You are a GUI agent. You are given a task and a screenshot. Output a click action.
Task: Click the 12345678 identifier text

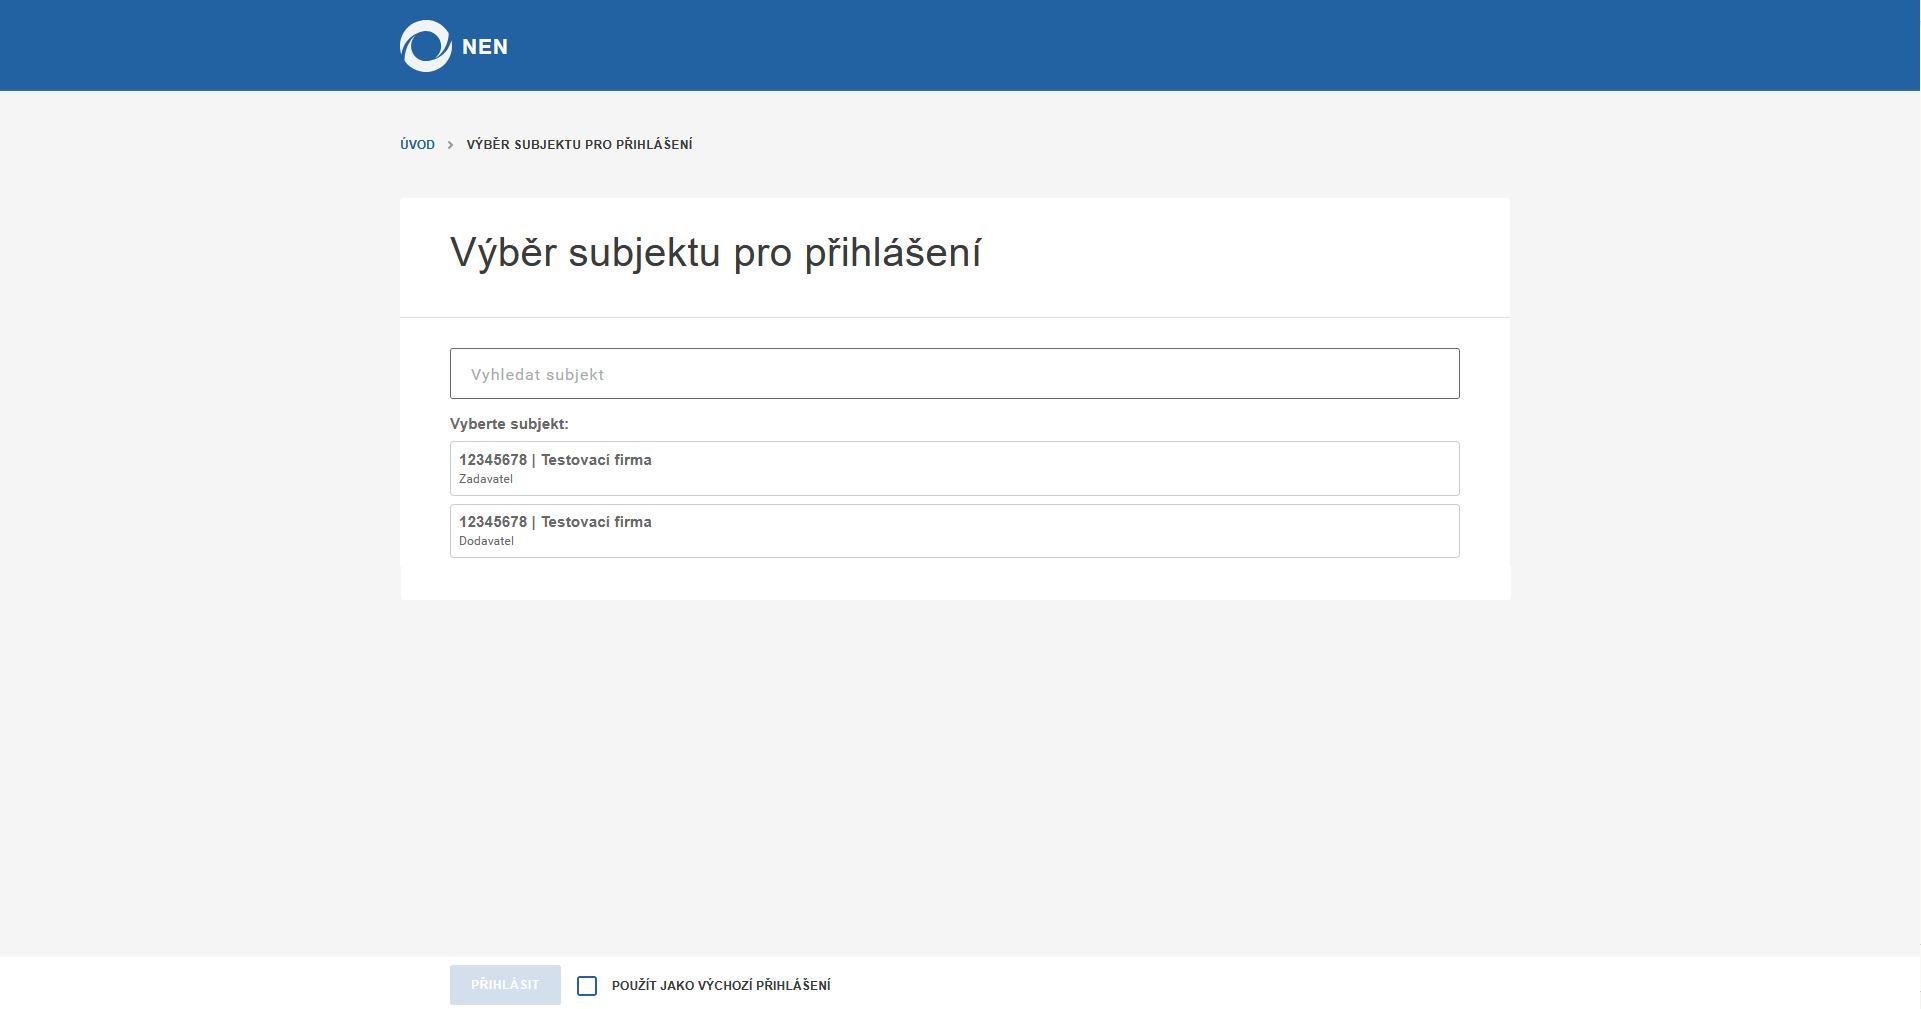pos(490,459)
